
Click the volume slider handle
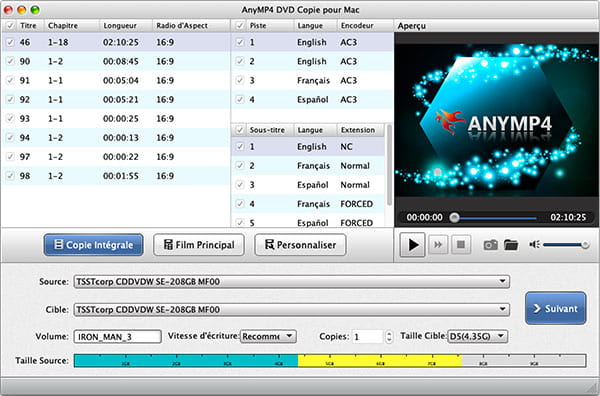pyautogui.click(x=585, y=245)
